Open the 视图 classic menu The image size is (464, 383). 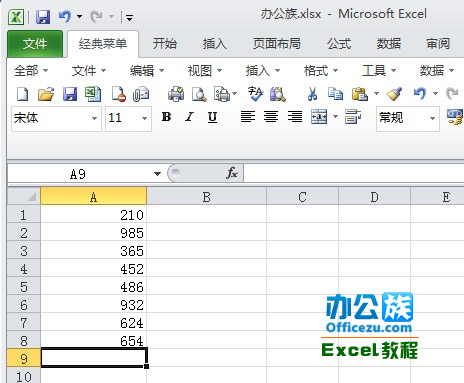click(205, 71)
